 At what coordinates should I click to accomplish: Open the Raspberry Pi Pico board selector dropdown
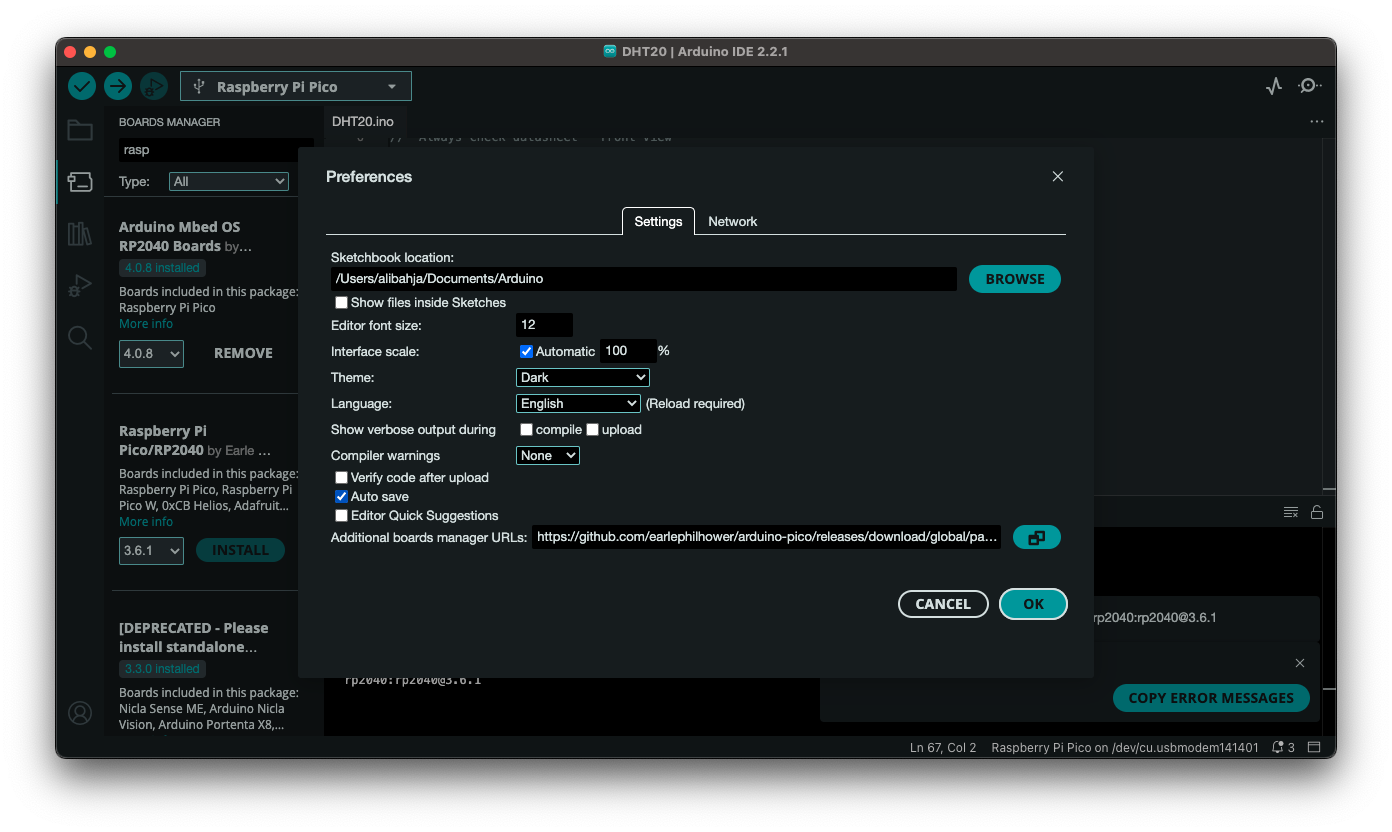click(x=296, y=86)
